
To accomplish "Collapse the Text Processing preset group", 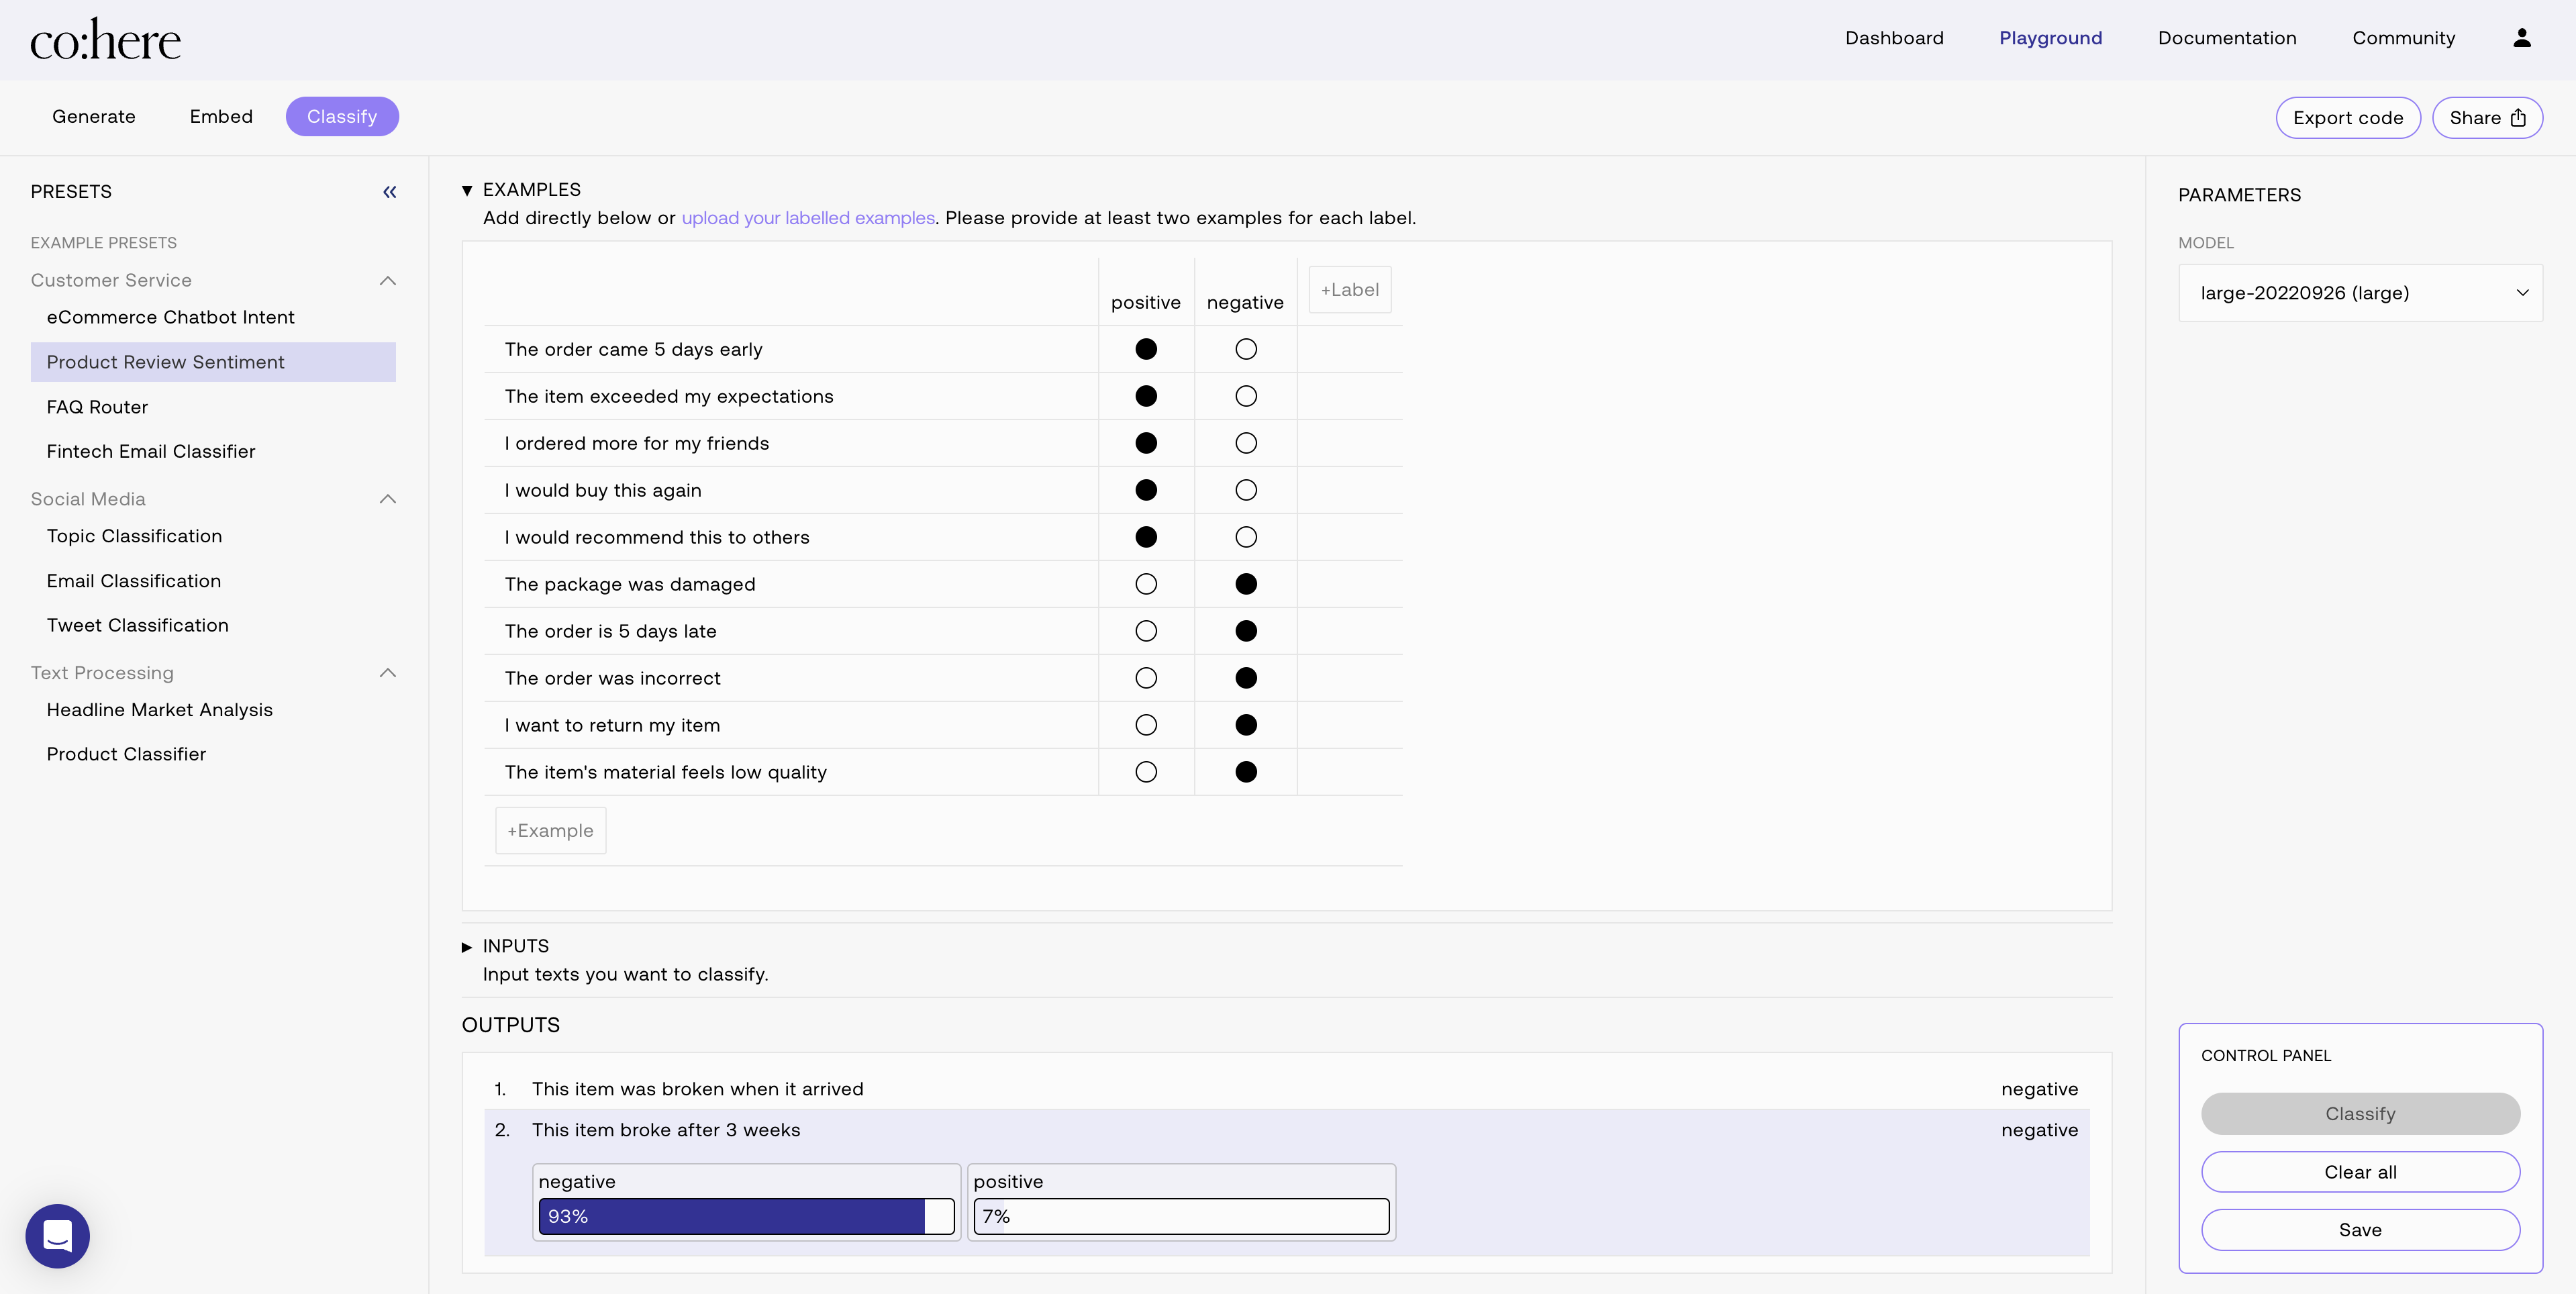I will pyautogui.click(x=388, y=673).
